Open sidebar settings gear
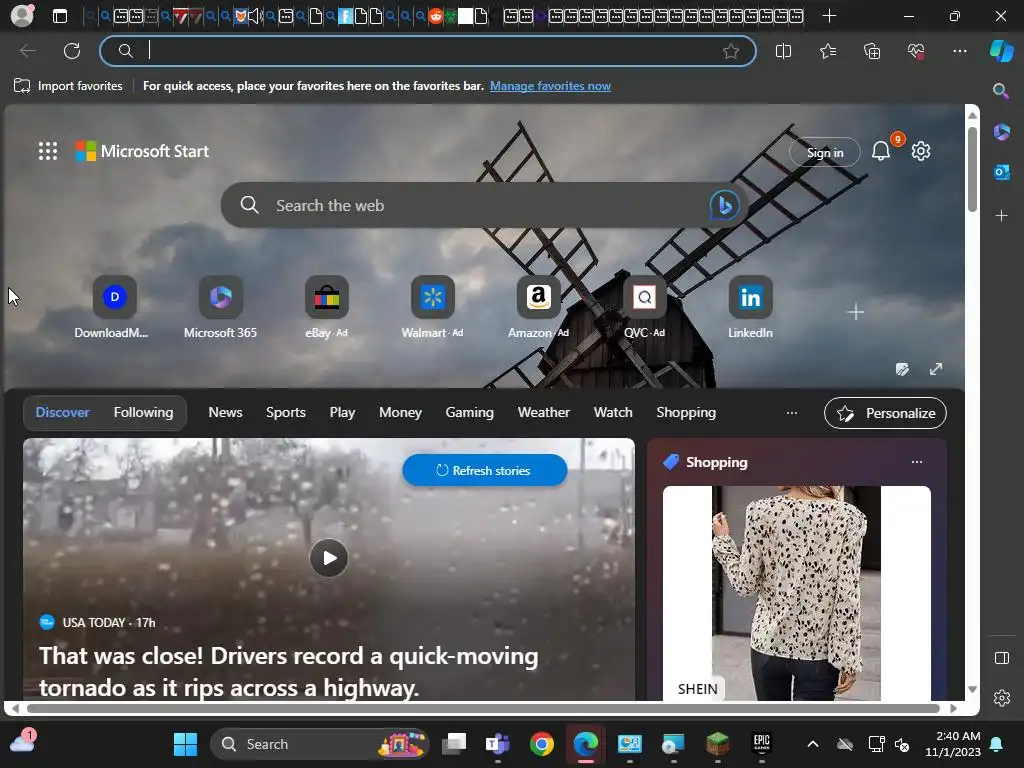Screen dimensions: 1024x768 tap(1001, 698)
